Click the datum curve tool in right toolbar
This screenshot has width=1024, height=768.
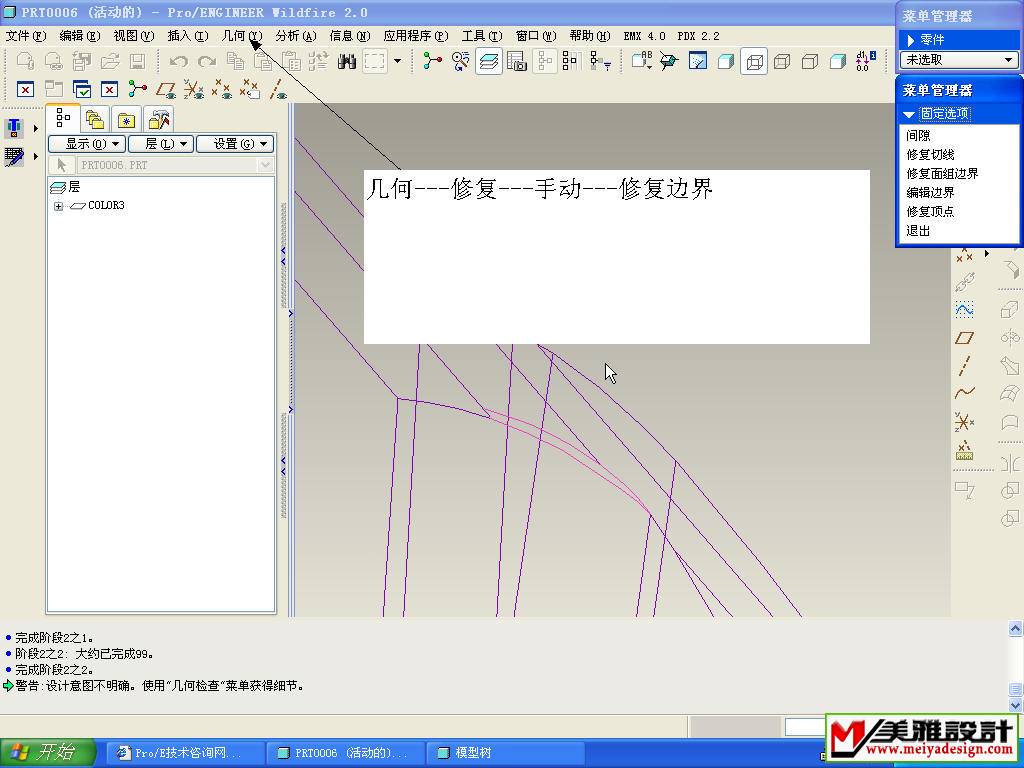pyautogui.click(x=965, y=393)
